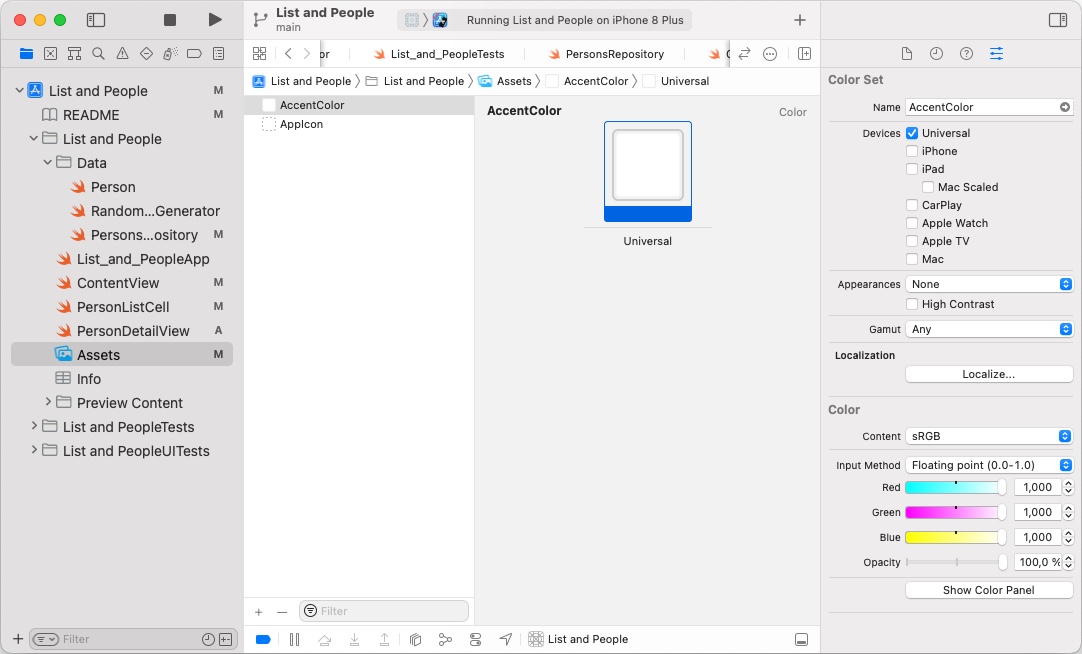Image resolution: width=1082 pixels, height=654 pixels.
Task: Open the Debug navigator icon
Action: pyautogui.click(x=170, y=53)
